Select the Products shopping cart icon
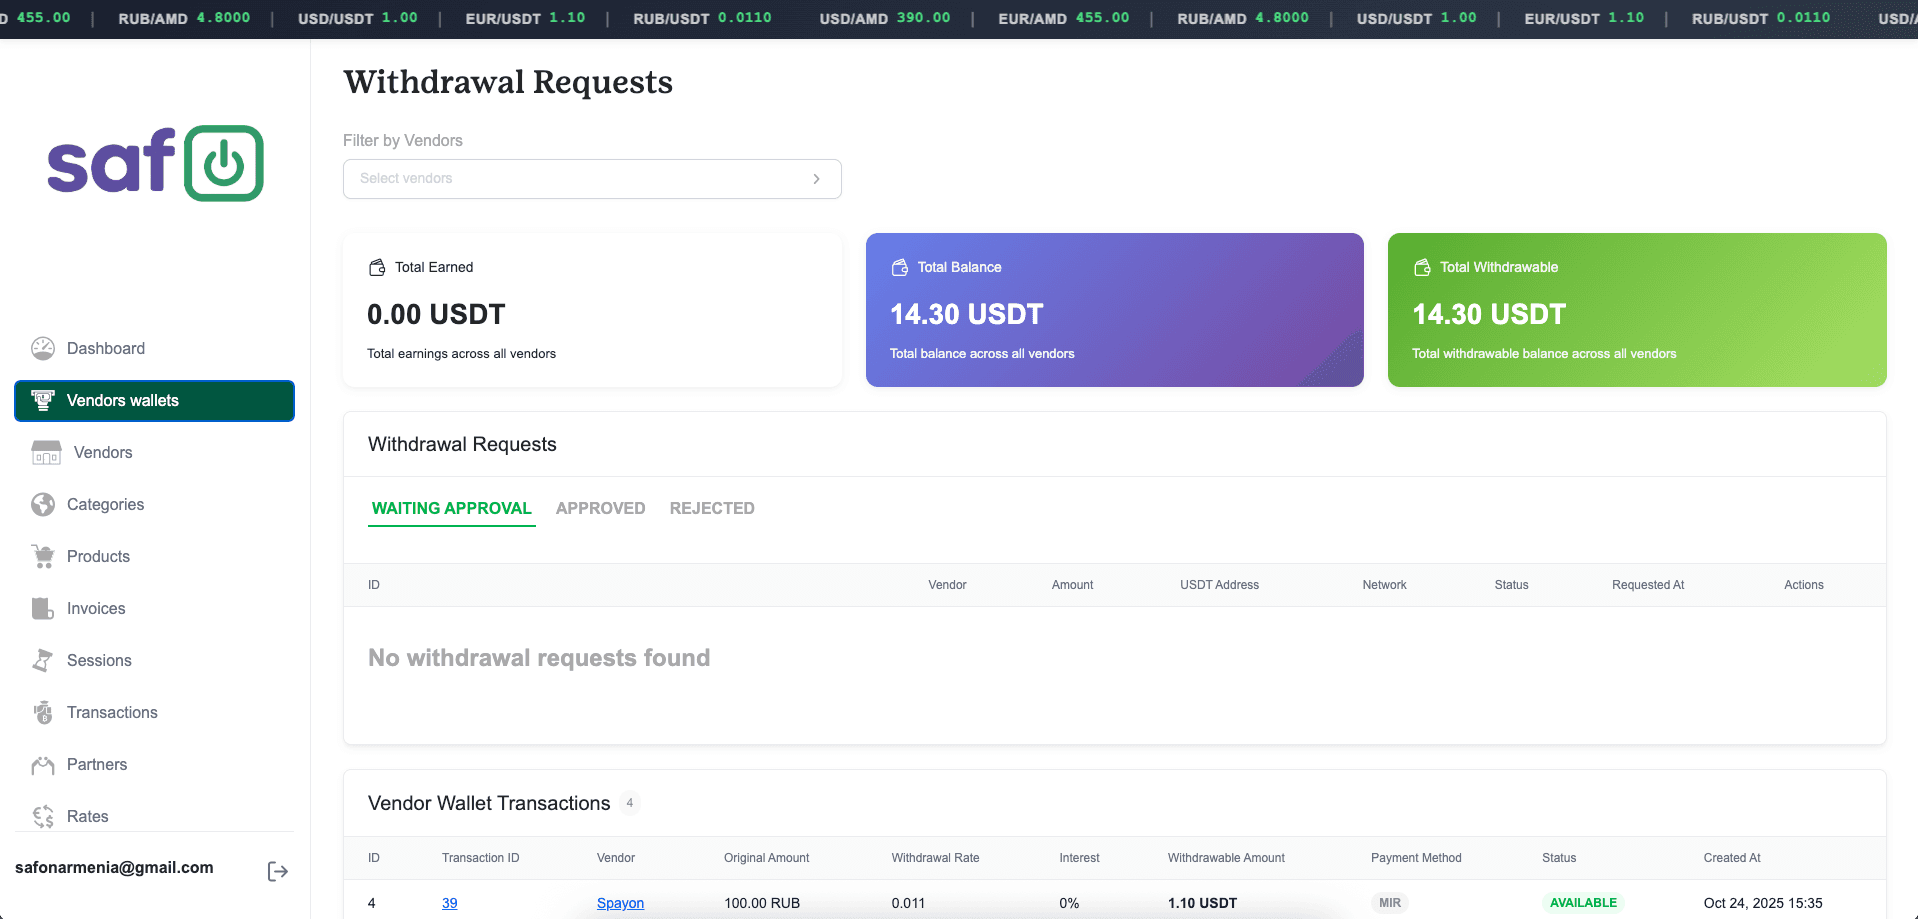 tap(43, 556)
